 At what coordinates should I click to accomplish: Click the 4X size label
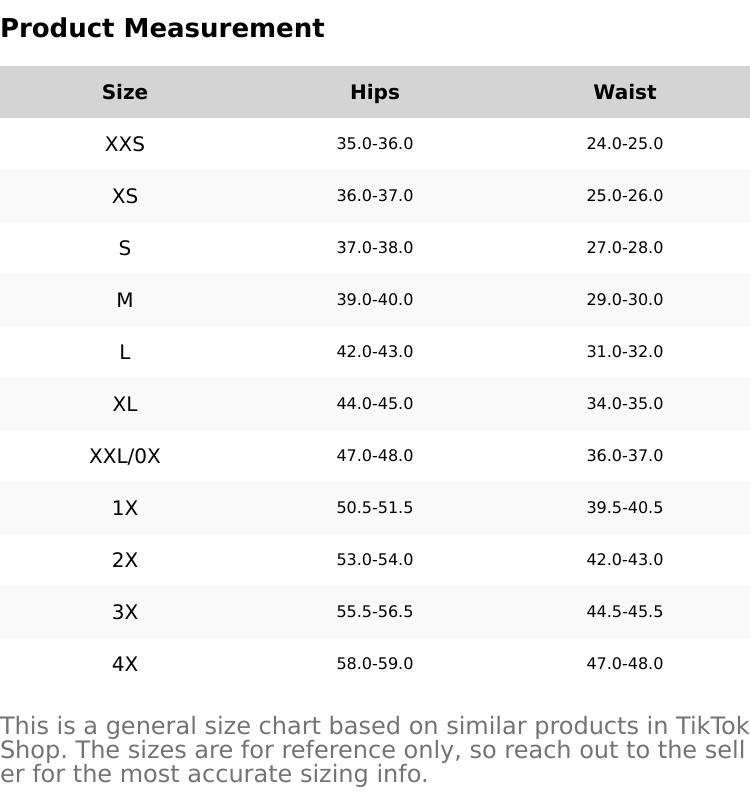pos(125,664)
